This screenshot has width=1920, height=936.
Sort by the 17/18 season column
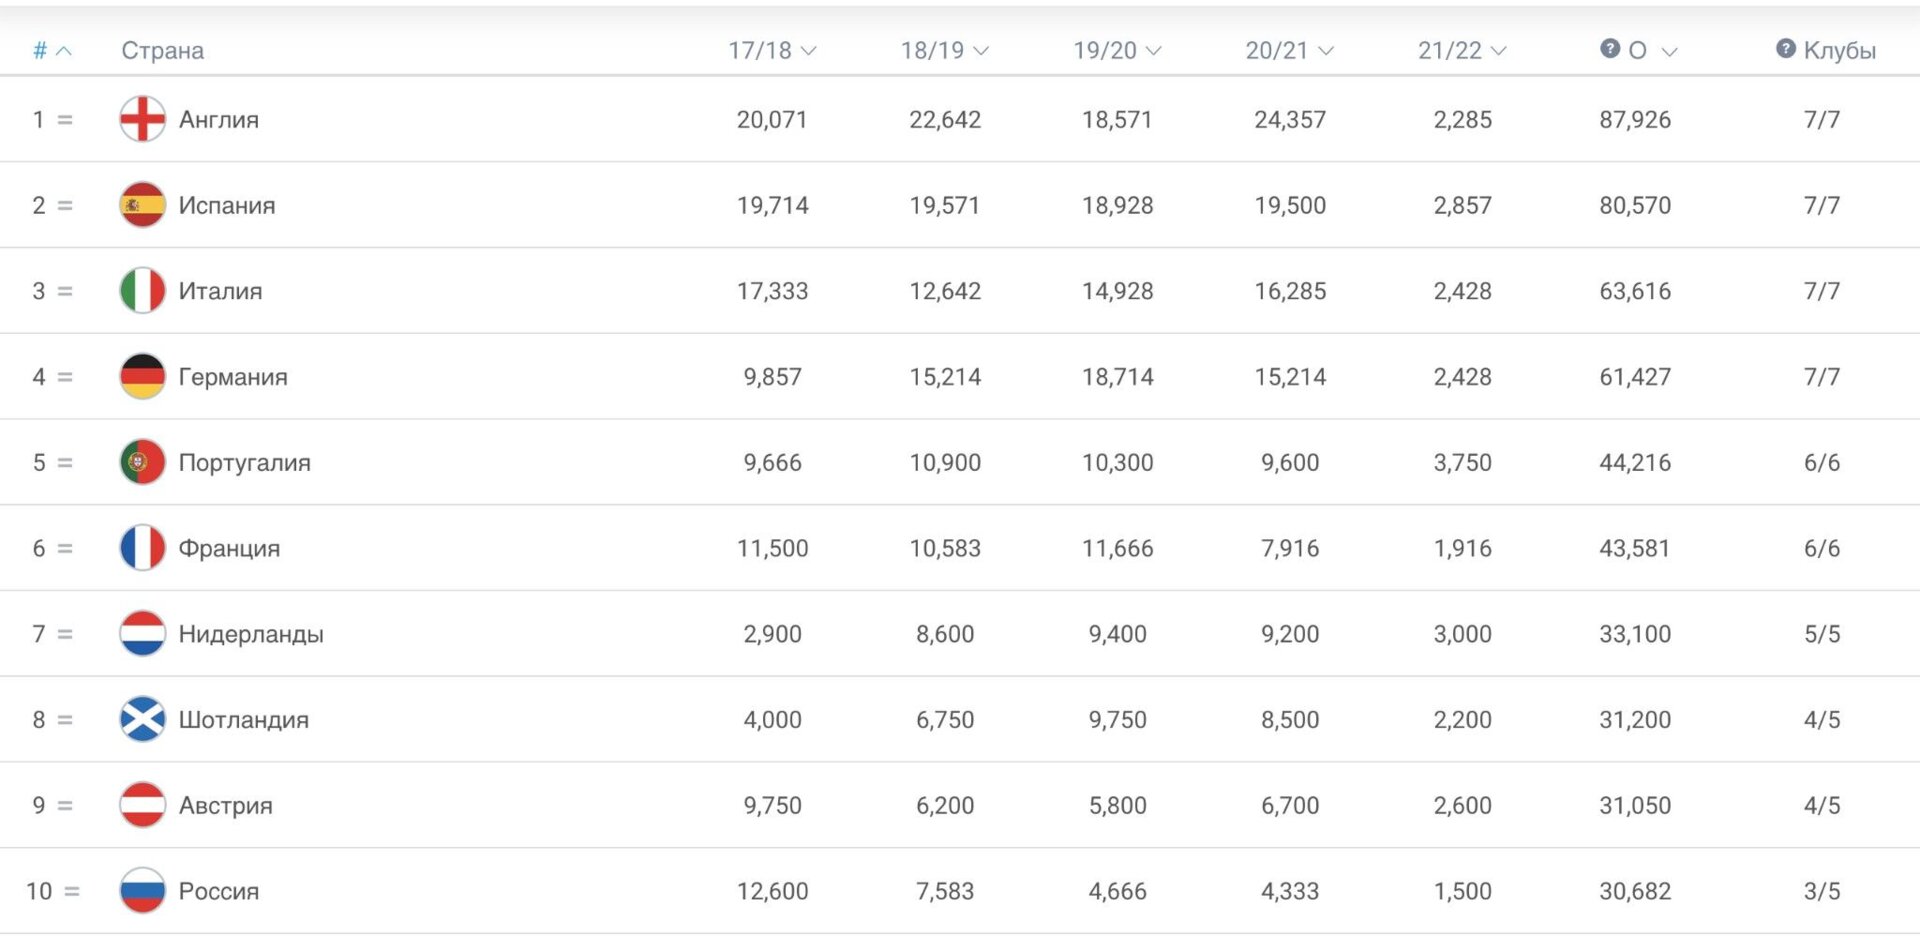coord(771,50)
